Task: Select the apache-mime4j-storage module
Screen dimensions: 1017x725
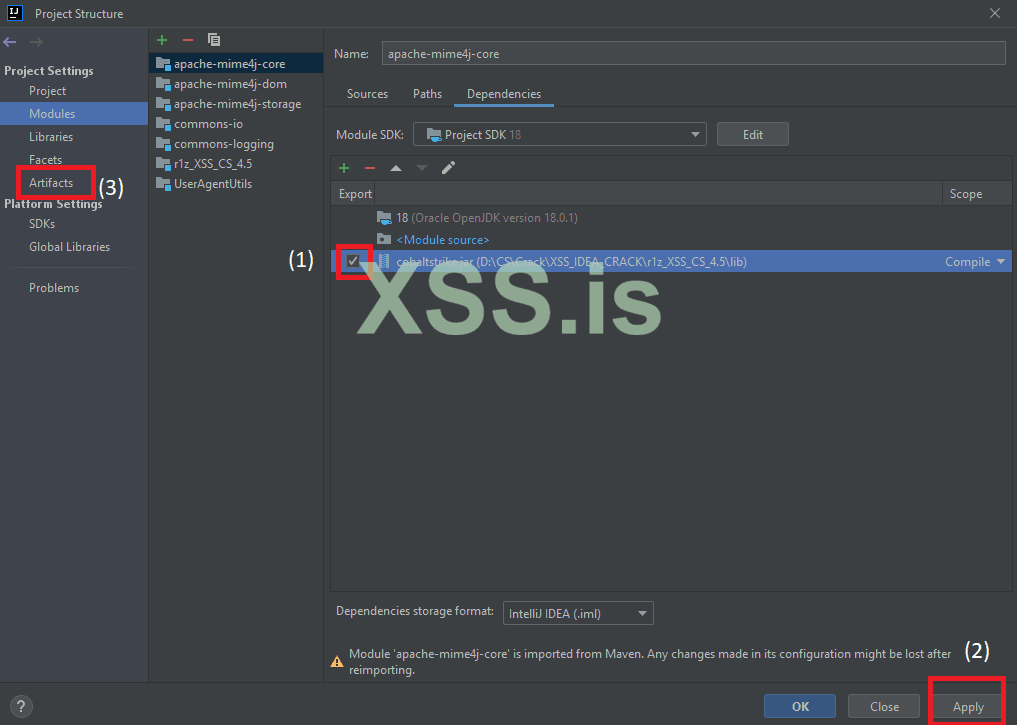Action: coord(237,104)
